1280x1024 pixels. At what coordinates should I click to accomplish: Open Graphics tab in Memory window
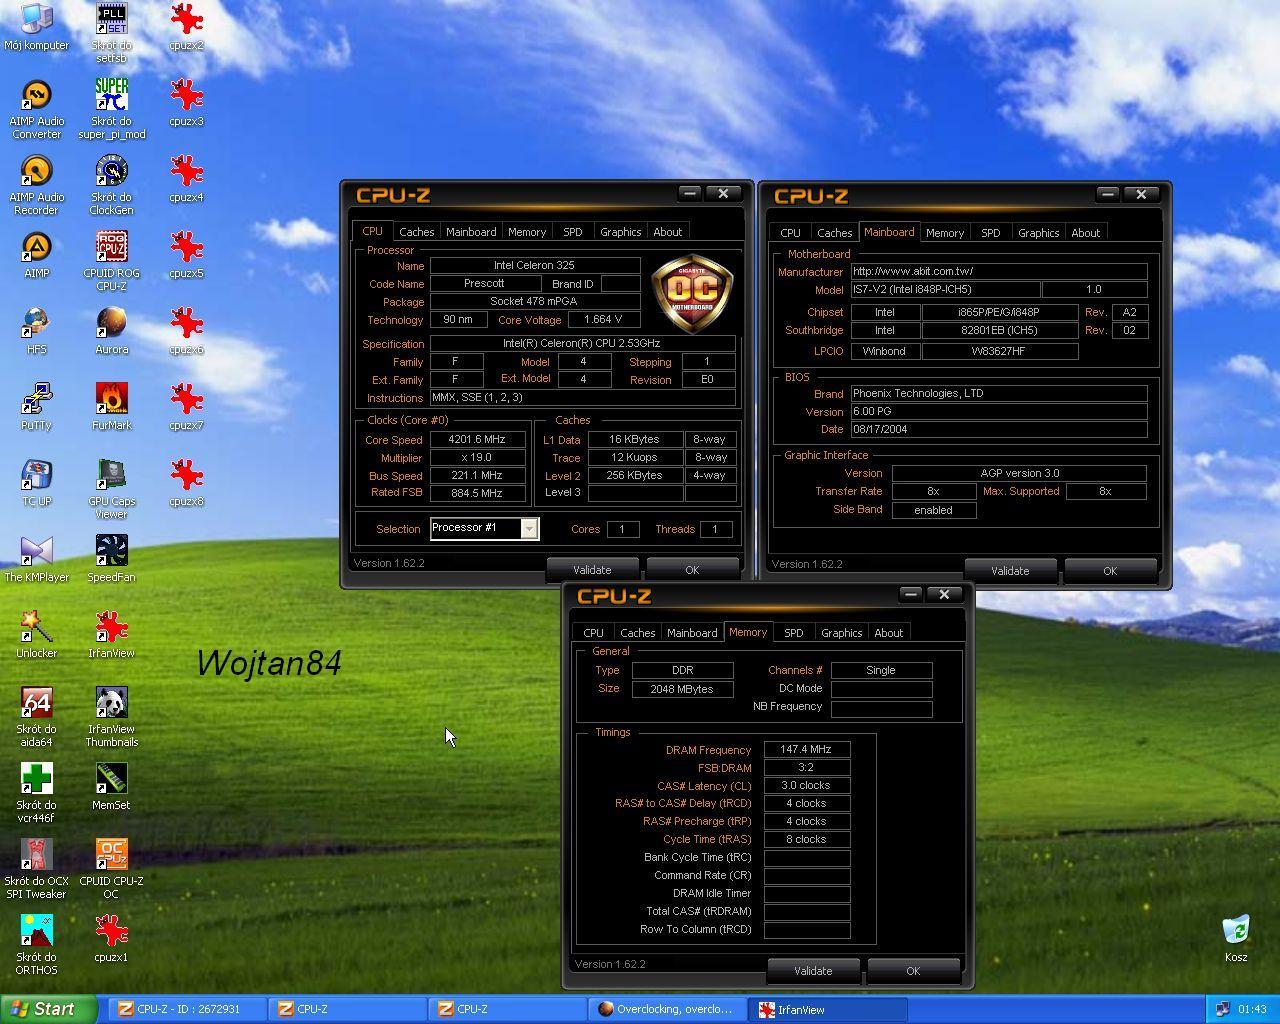tap(842, 633)
